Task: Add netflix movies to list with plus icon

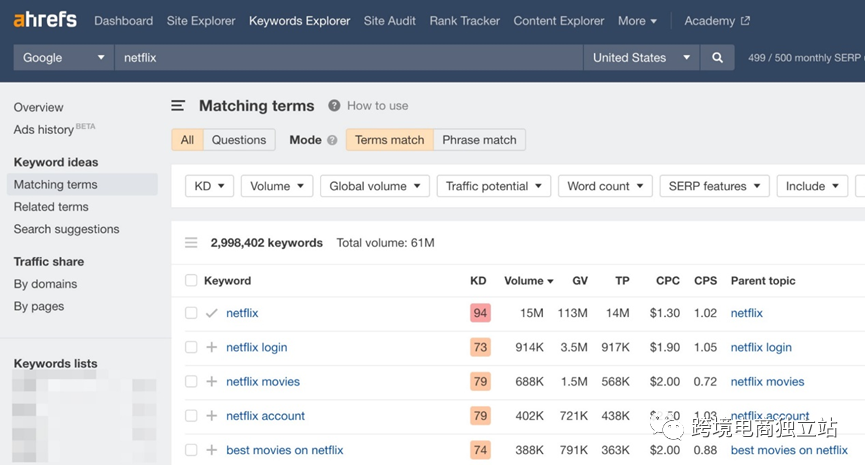Action: [211, 381]
